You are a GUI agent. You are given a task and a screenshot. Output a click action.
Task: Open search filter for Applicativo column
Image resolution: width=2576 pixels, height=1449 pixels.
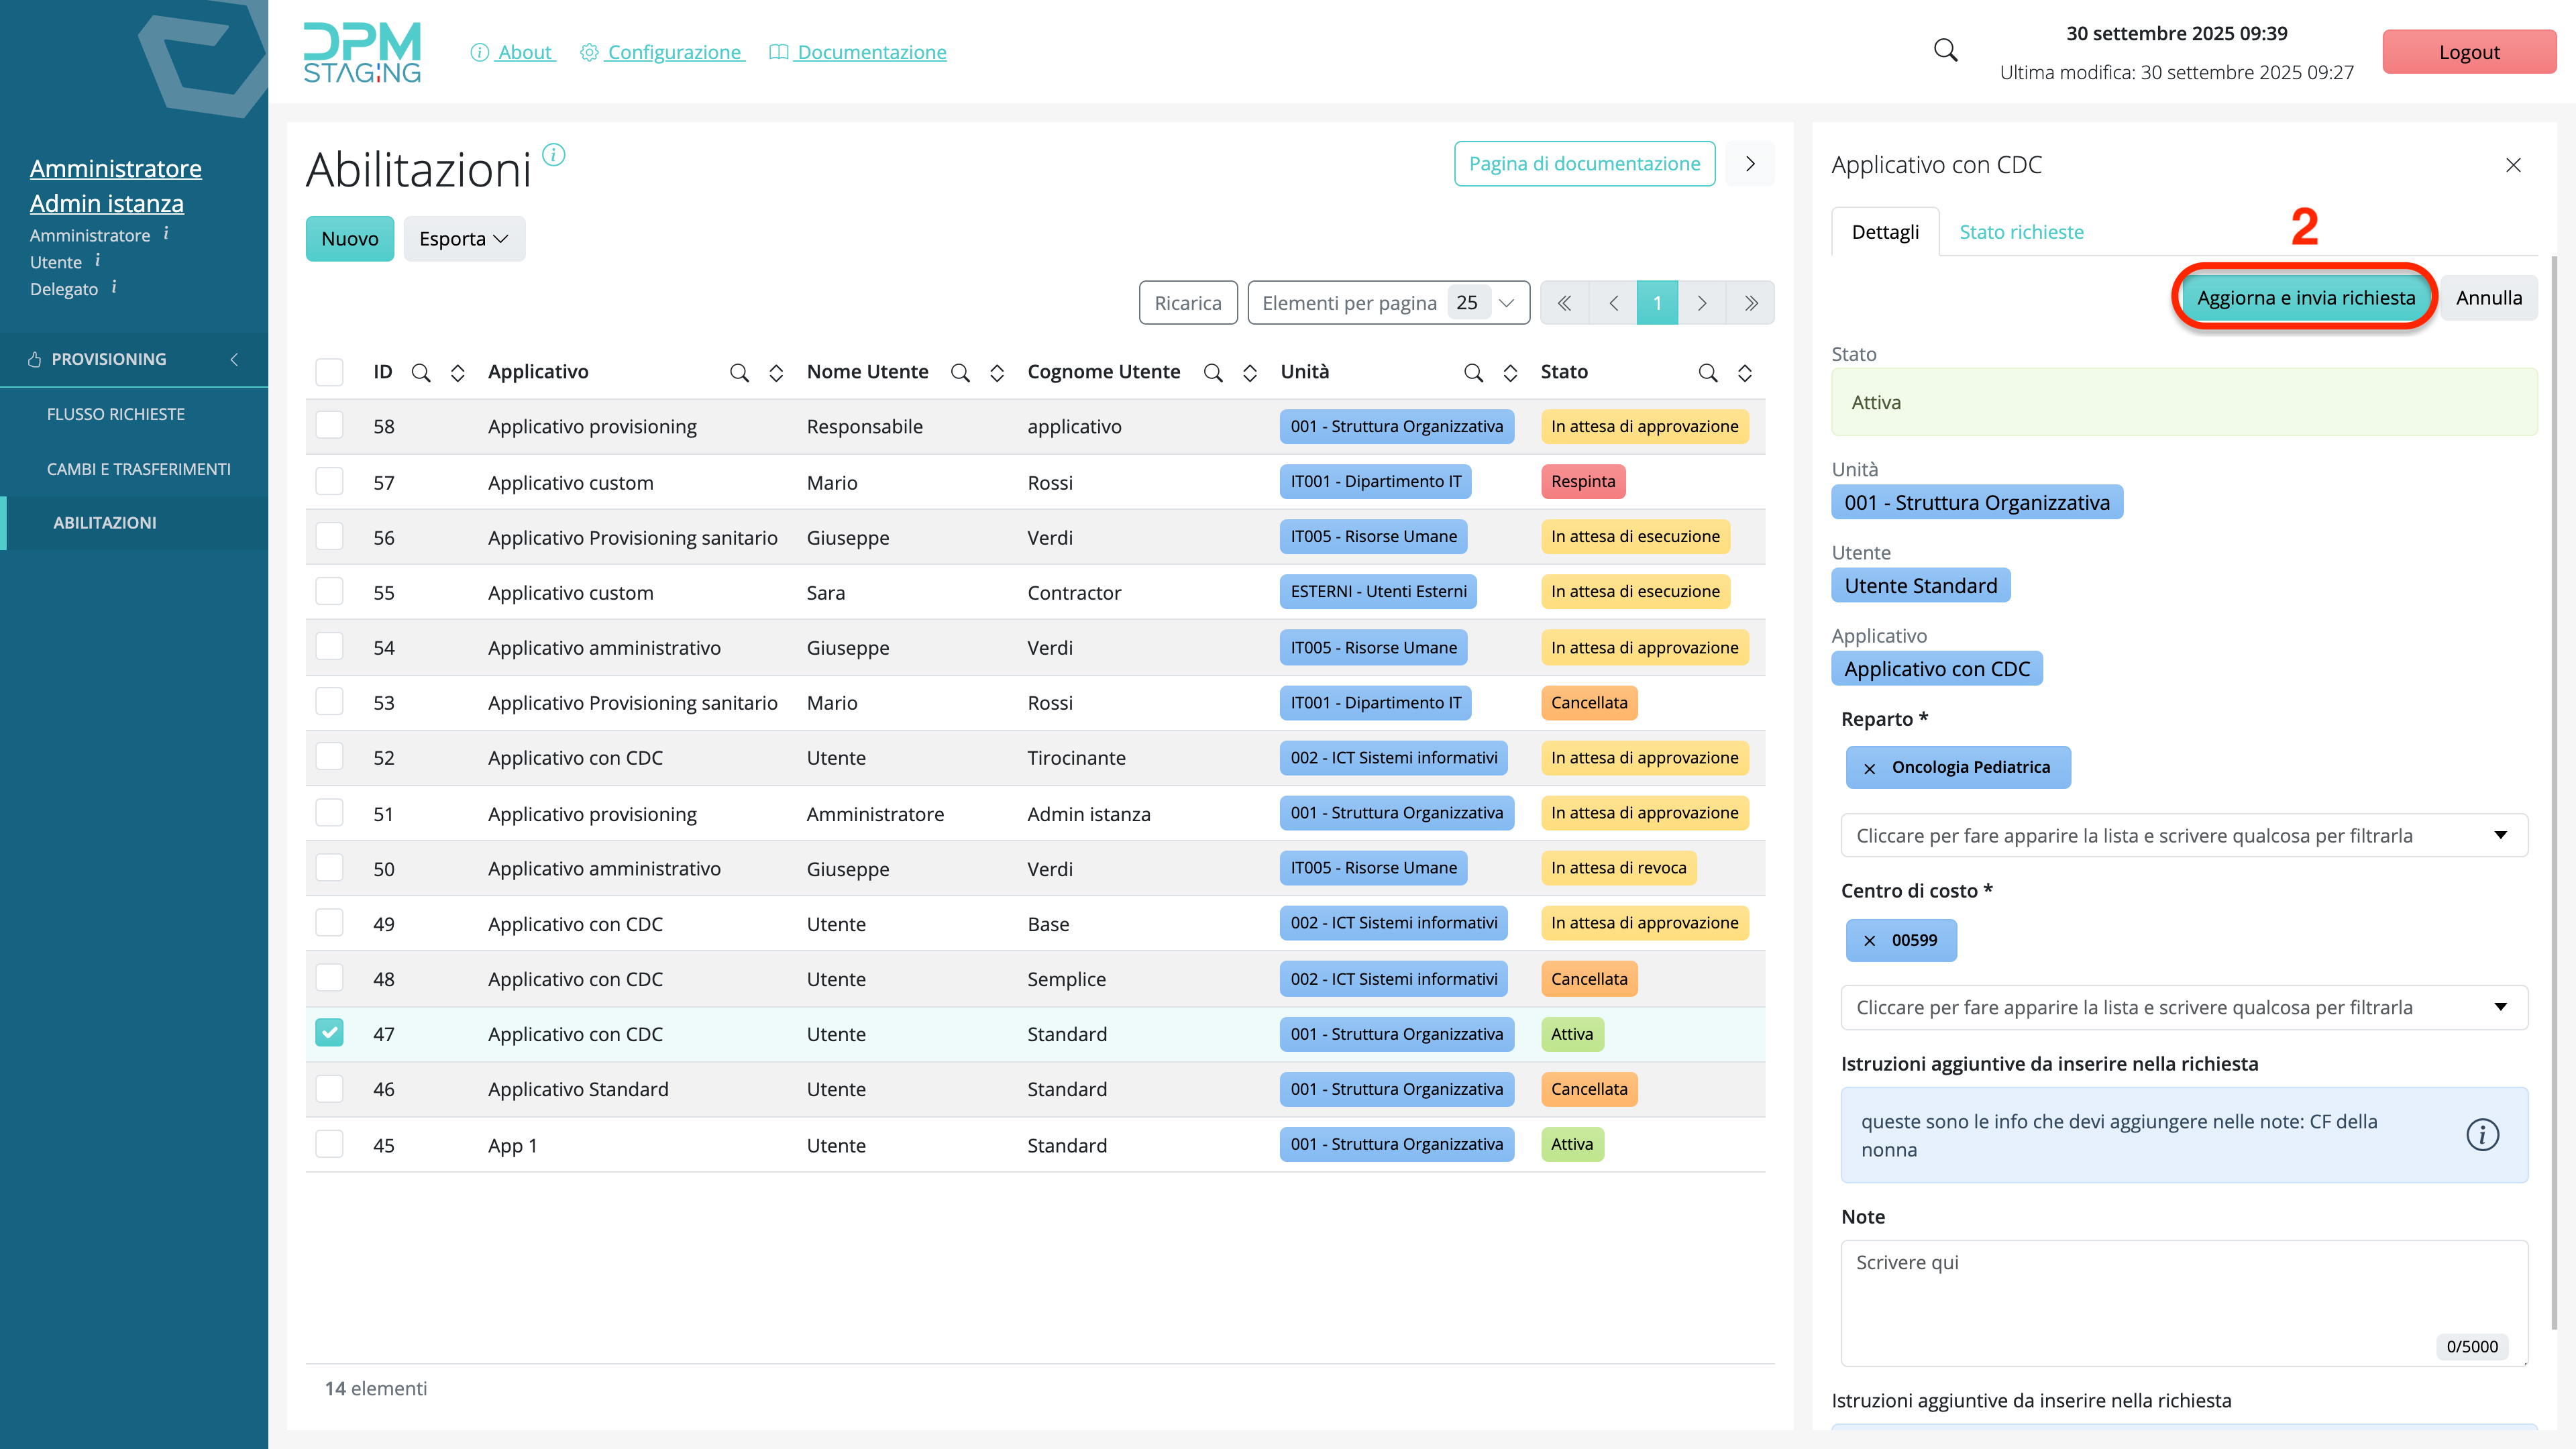[739, 373]
